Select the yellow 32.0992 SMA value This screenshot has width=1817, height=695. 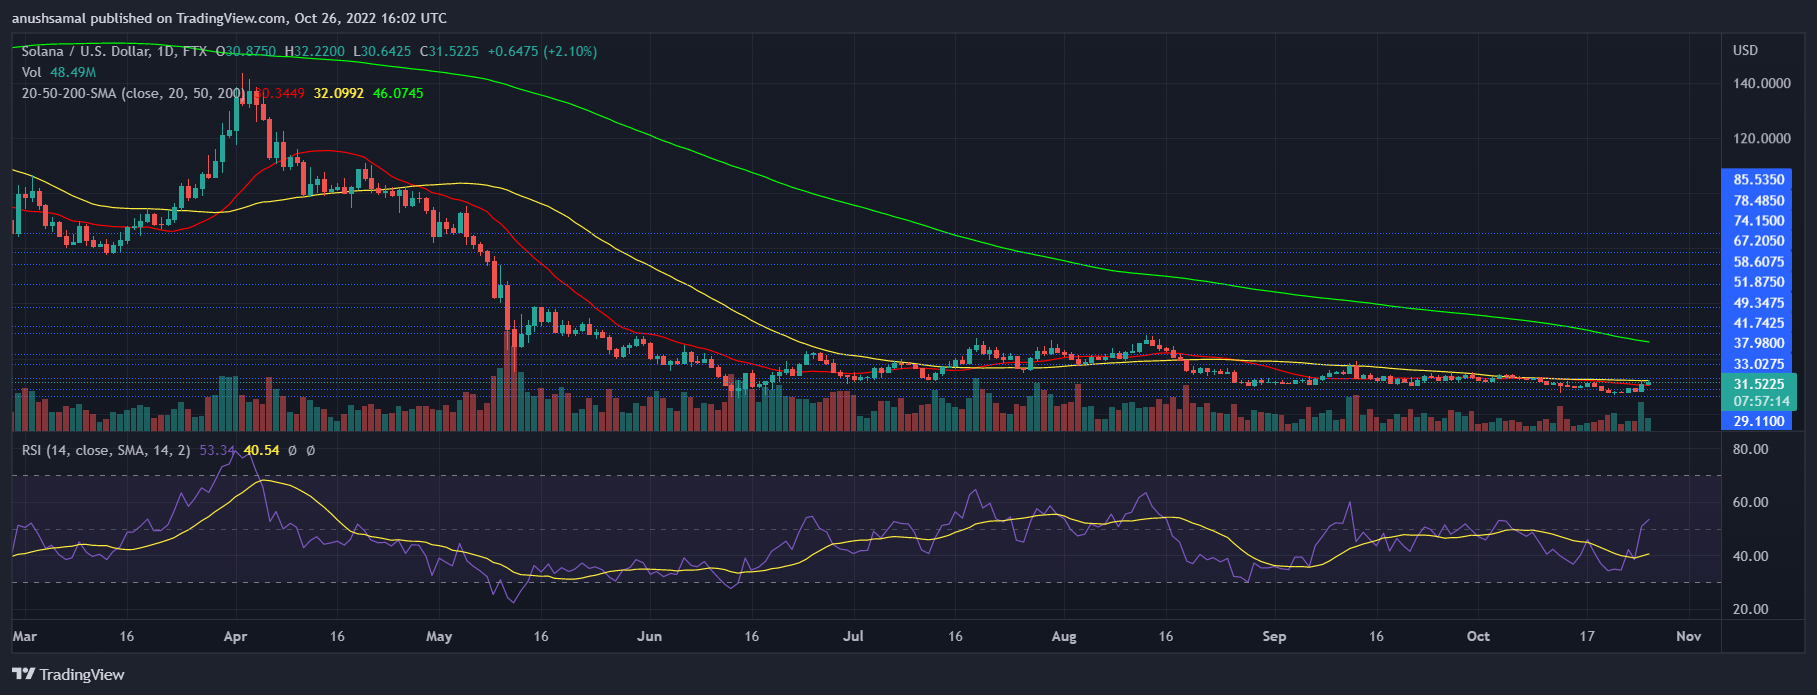pyautogui.click(x=339, y=93)
